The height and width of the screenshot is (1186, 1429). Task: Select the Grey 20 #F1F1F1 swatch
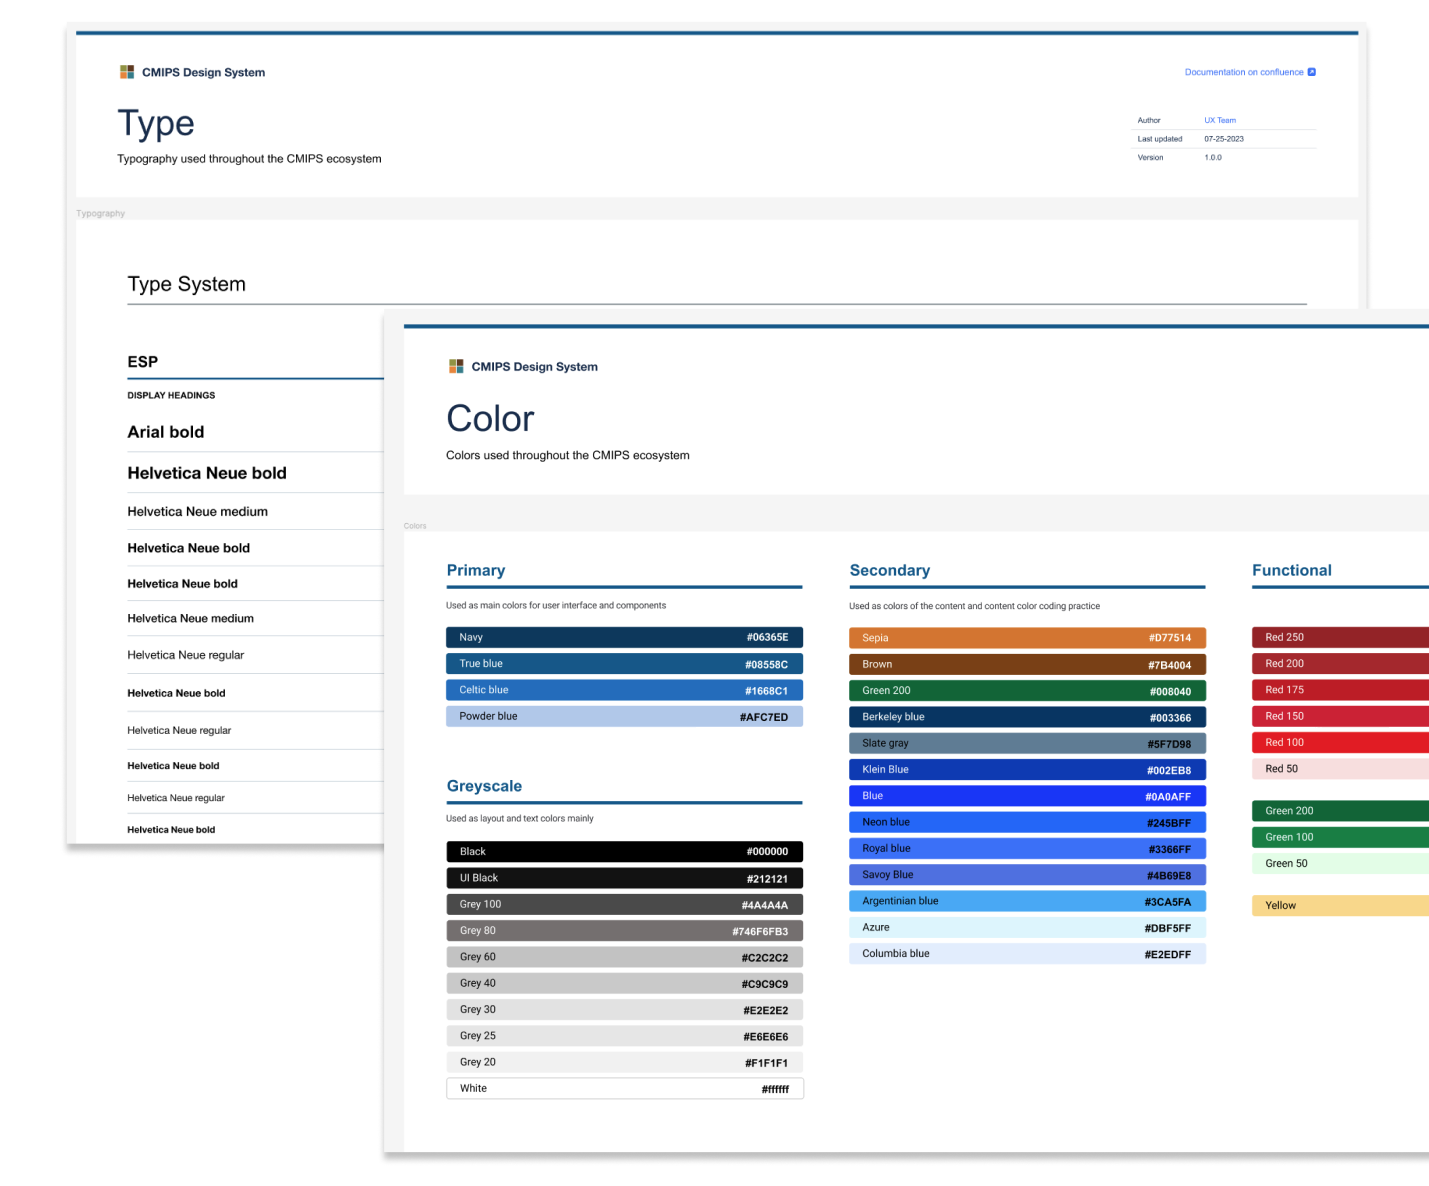pyautogui.click(x=624, y=1063)
